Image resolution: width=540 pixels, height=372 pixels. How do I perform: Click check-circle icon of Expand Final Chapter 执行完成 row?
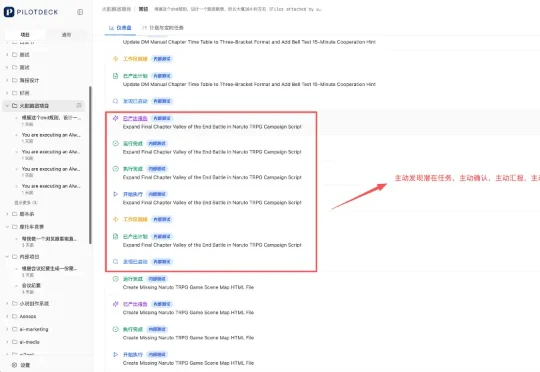(x=116, y=169)
